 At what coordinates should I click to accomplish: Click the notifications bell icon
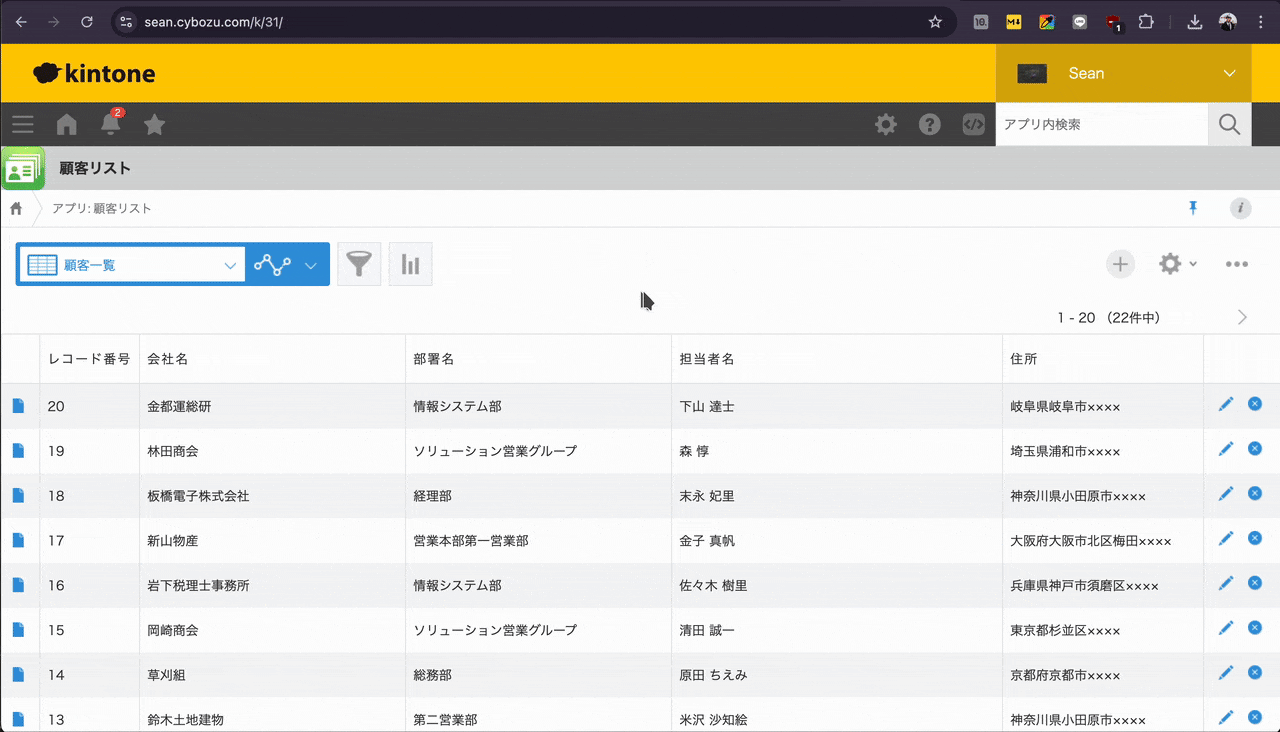(x=111, y=124)
